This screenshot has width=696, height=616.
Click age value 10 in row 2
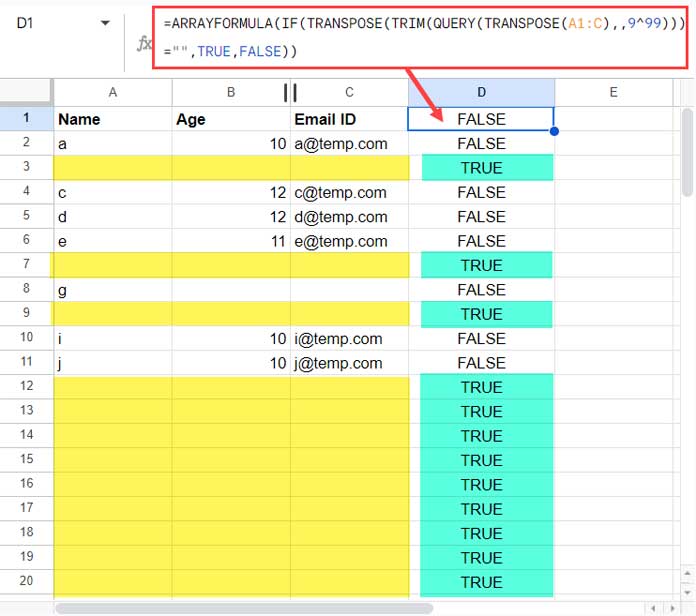coord(231,143)
